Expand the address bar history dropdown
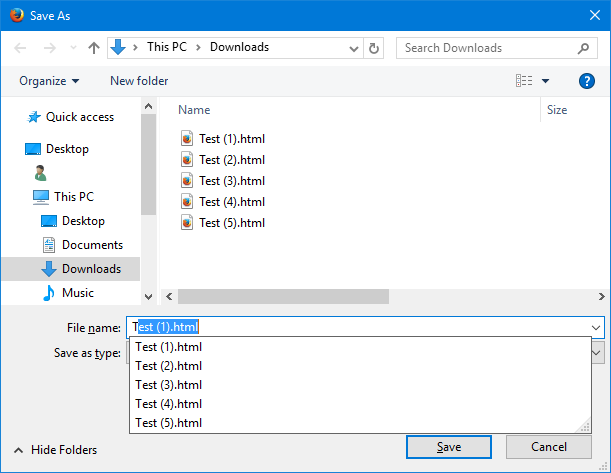This screenshot has height=473, width=611. coord(354,48)
